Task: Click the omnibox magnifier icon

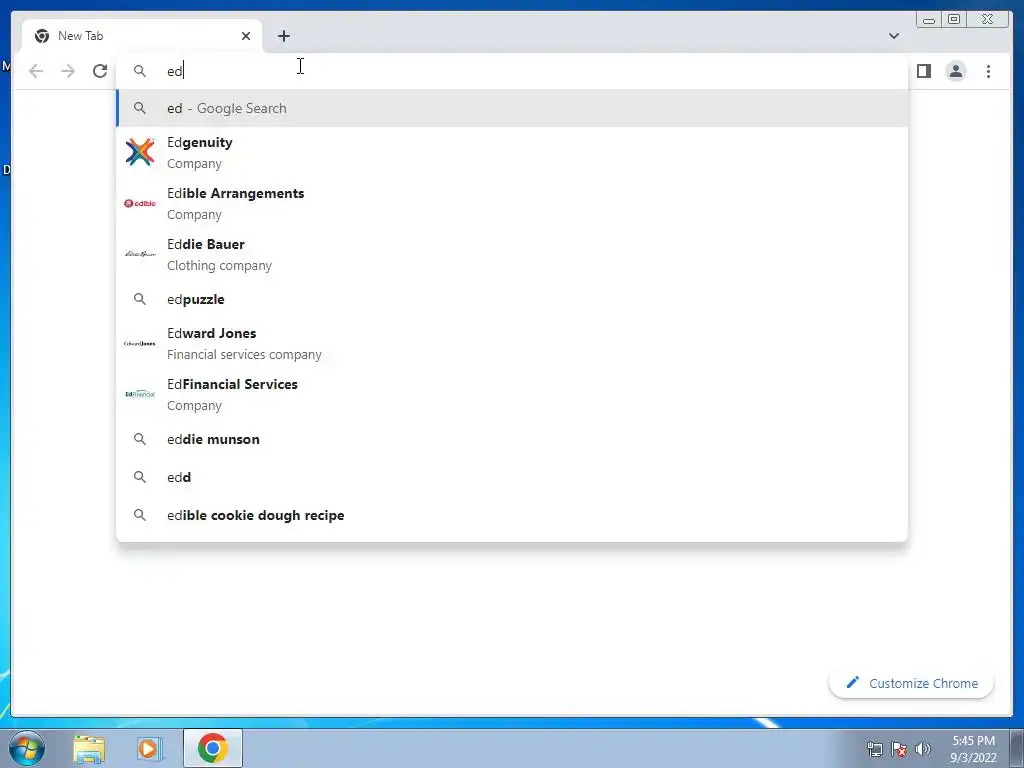Action: coord(140,71)
